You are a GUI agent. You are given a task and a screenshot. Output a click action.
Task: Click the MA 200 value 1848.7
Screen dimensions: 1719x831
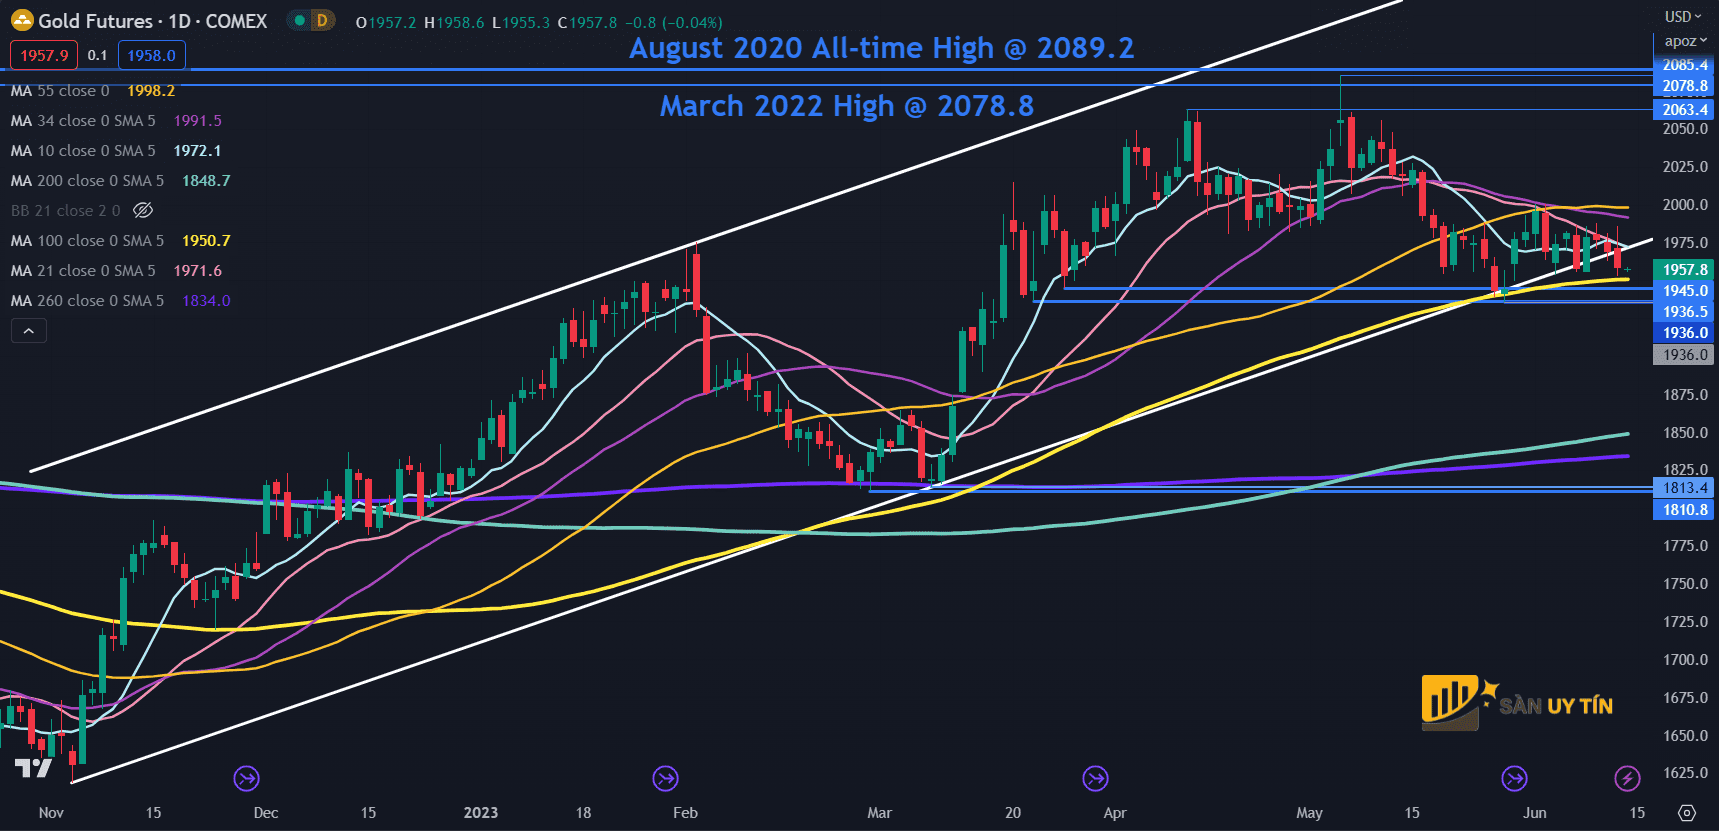coord(206,180)
